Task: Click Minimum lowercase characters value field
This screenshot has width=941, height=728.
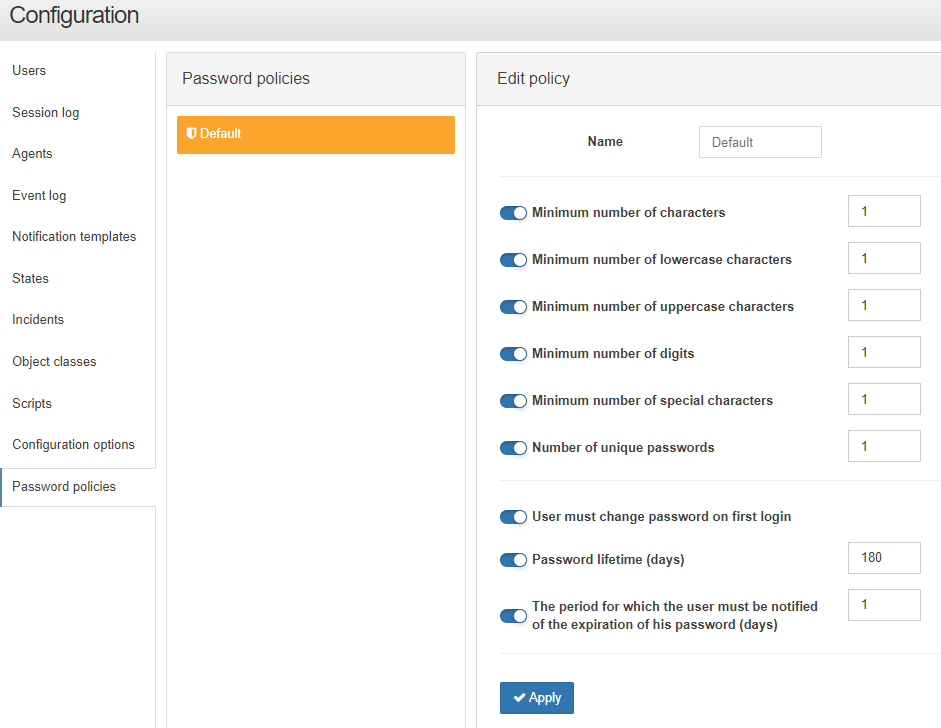Action: click(x=884, y=258)
